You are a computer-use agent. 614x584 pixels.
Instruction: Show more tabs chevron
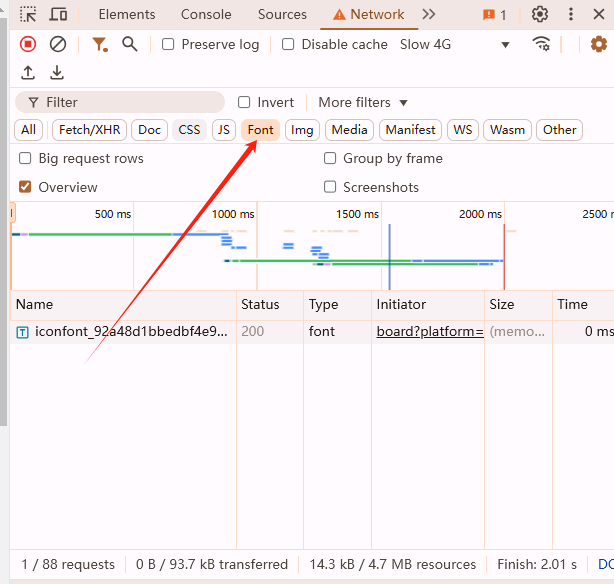(x=429, y=14)
